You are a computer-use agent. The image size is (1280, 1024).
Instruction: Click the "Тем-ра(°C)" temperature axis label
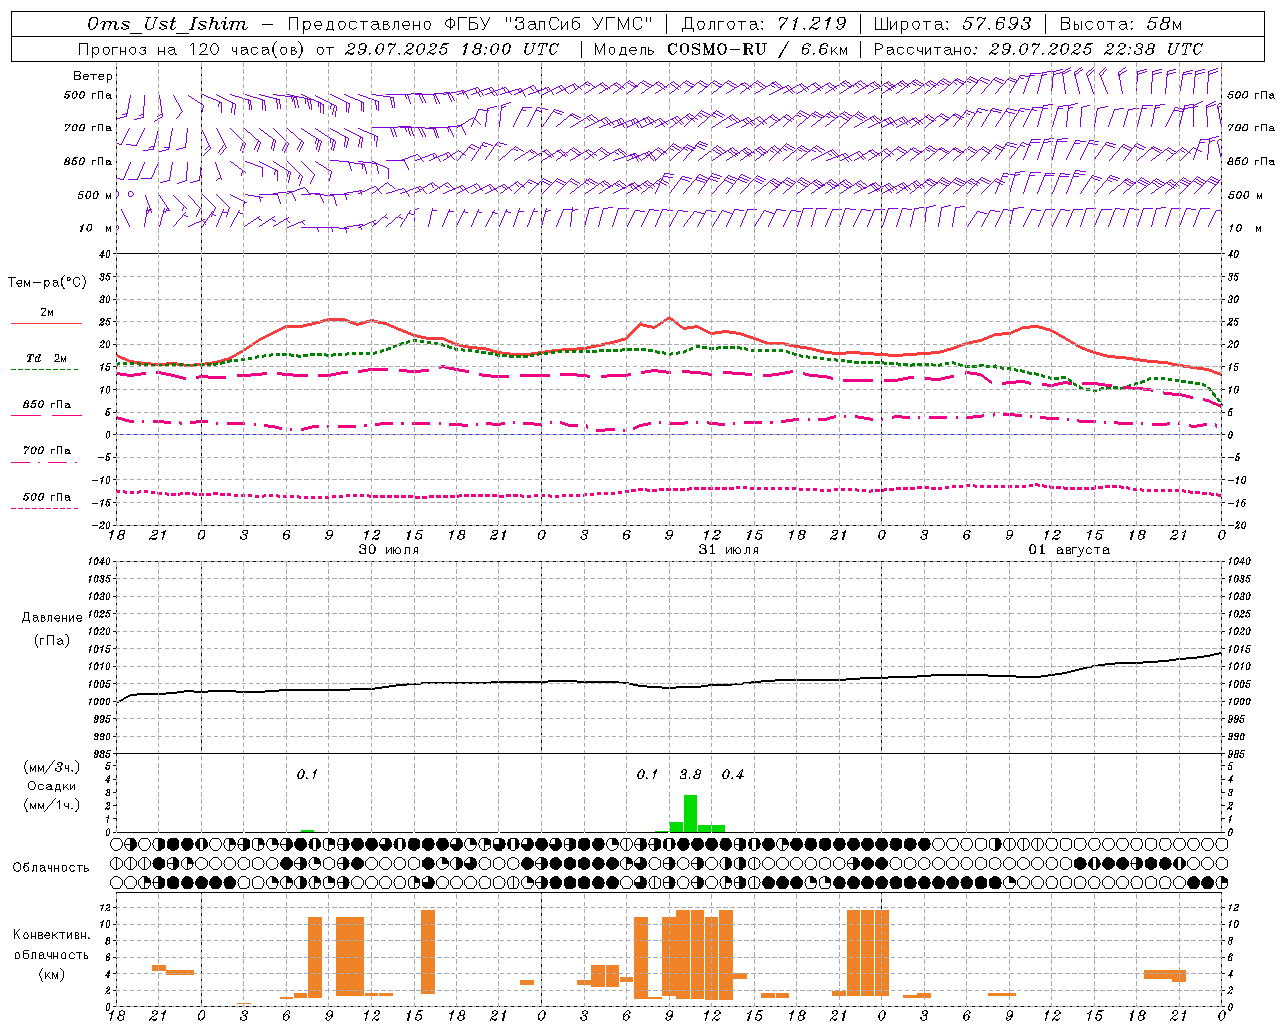[47, 283]
